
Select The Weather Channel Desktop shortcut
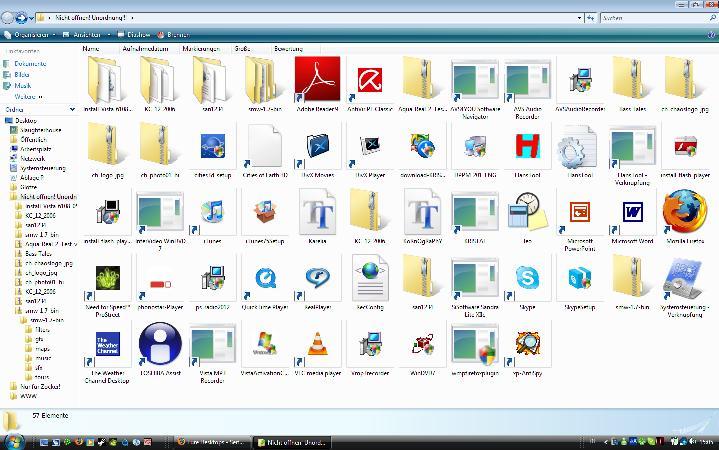tap(107, 344)
